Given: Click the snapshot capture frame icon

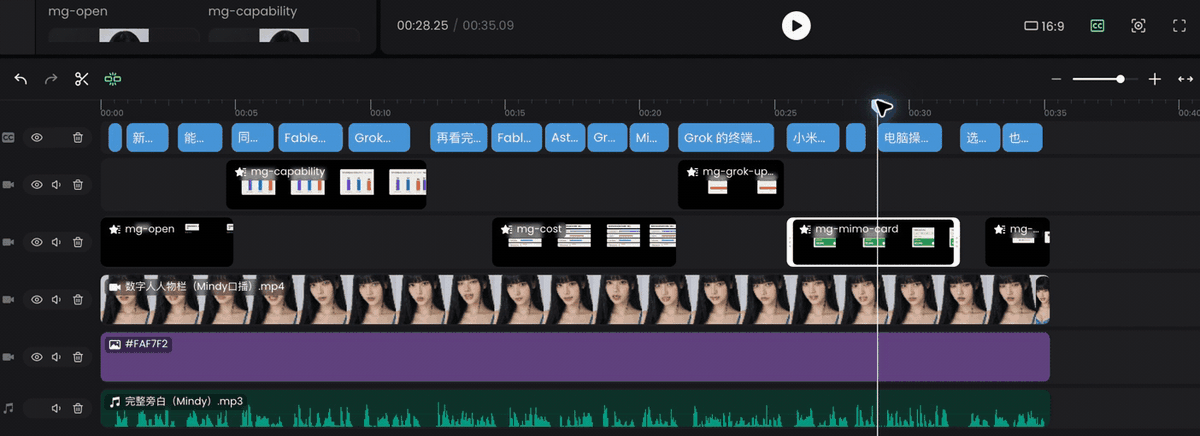Looking at the screenshot, I should (1138, 26).
